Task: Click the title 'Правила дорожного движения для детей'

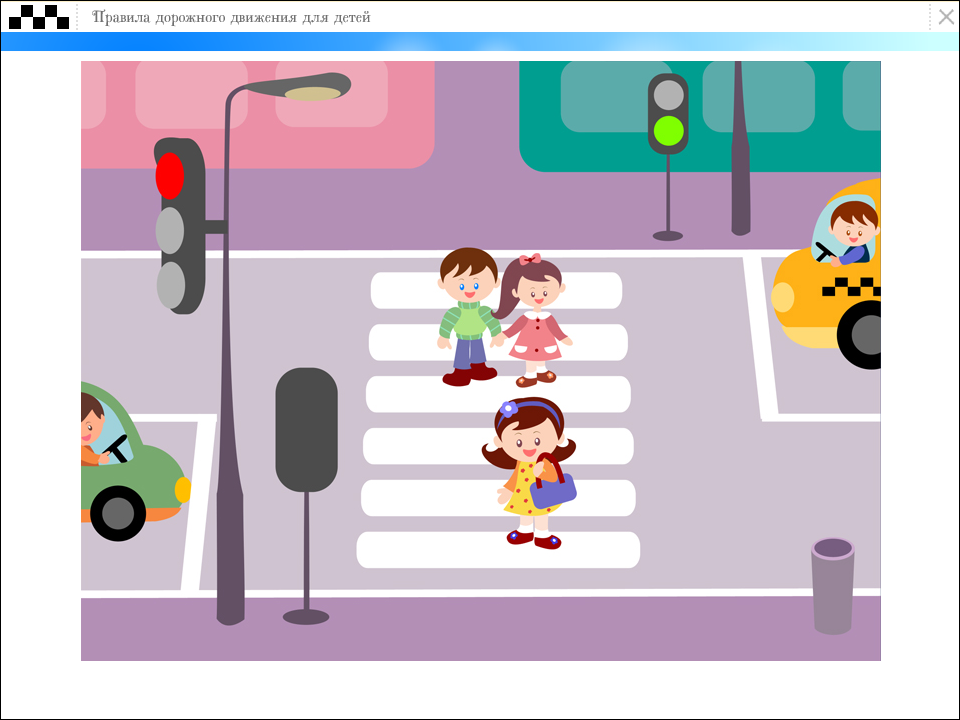Action: pyautogui.click(x=231, y=17)
